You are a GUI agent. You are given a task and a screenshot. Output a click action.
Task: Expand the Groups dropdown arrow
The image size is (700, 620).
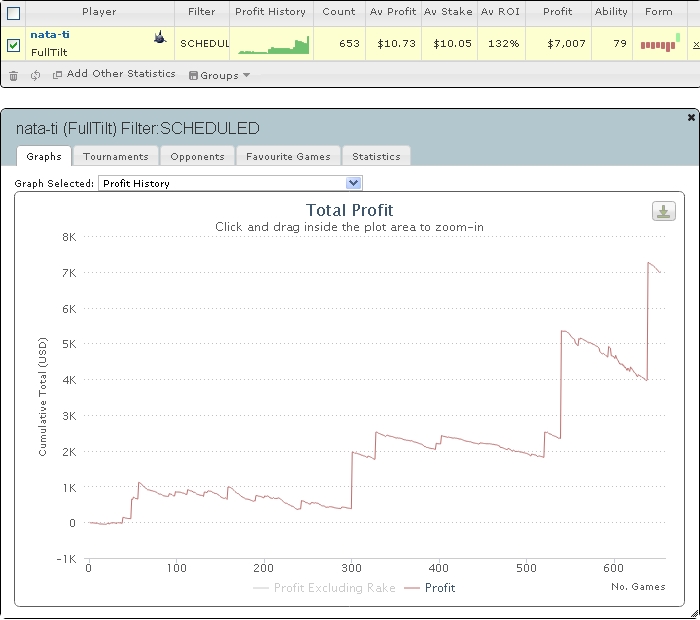(246, 75)
